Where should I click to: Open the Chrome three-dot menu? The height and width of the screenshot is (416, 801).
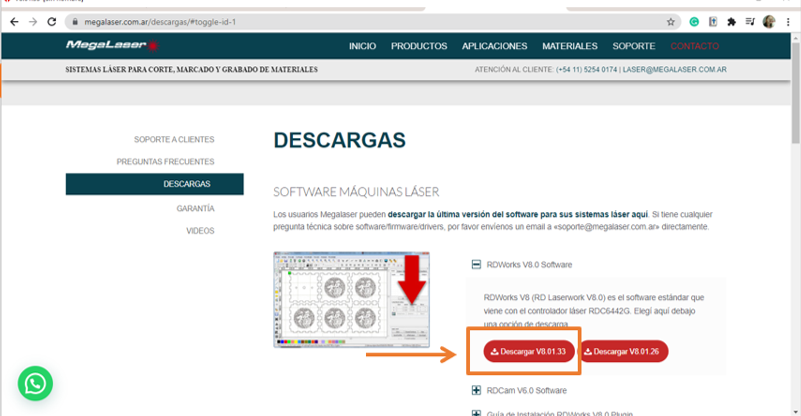pyautogui.click(x=788, y=21)
